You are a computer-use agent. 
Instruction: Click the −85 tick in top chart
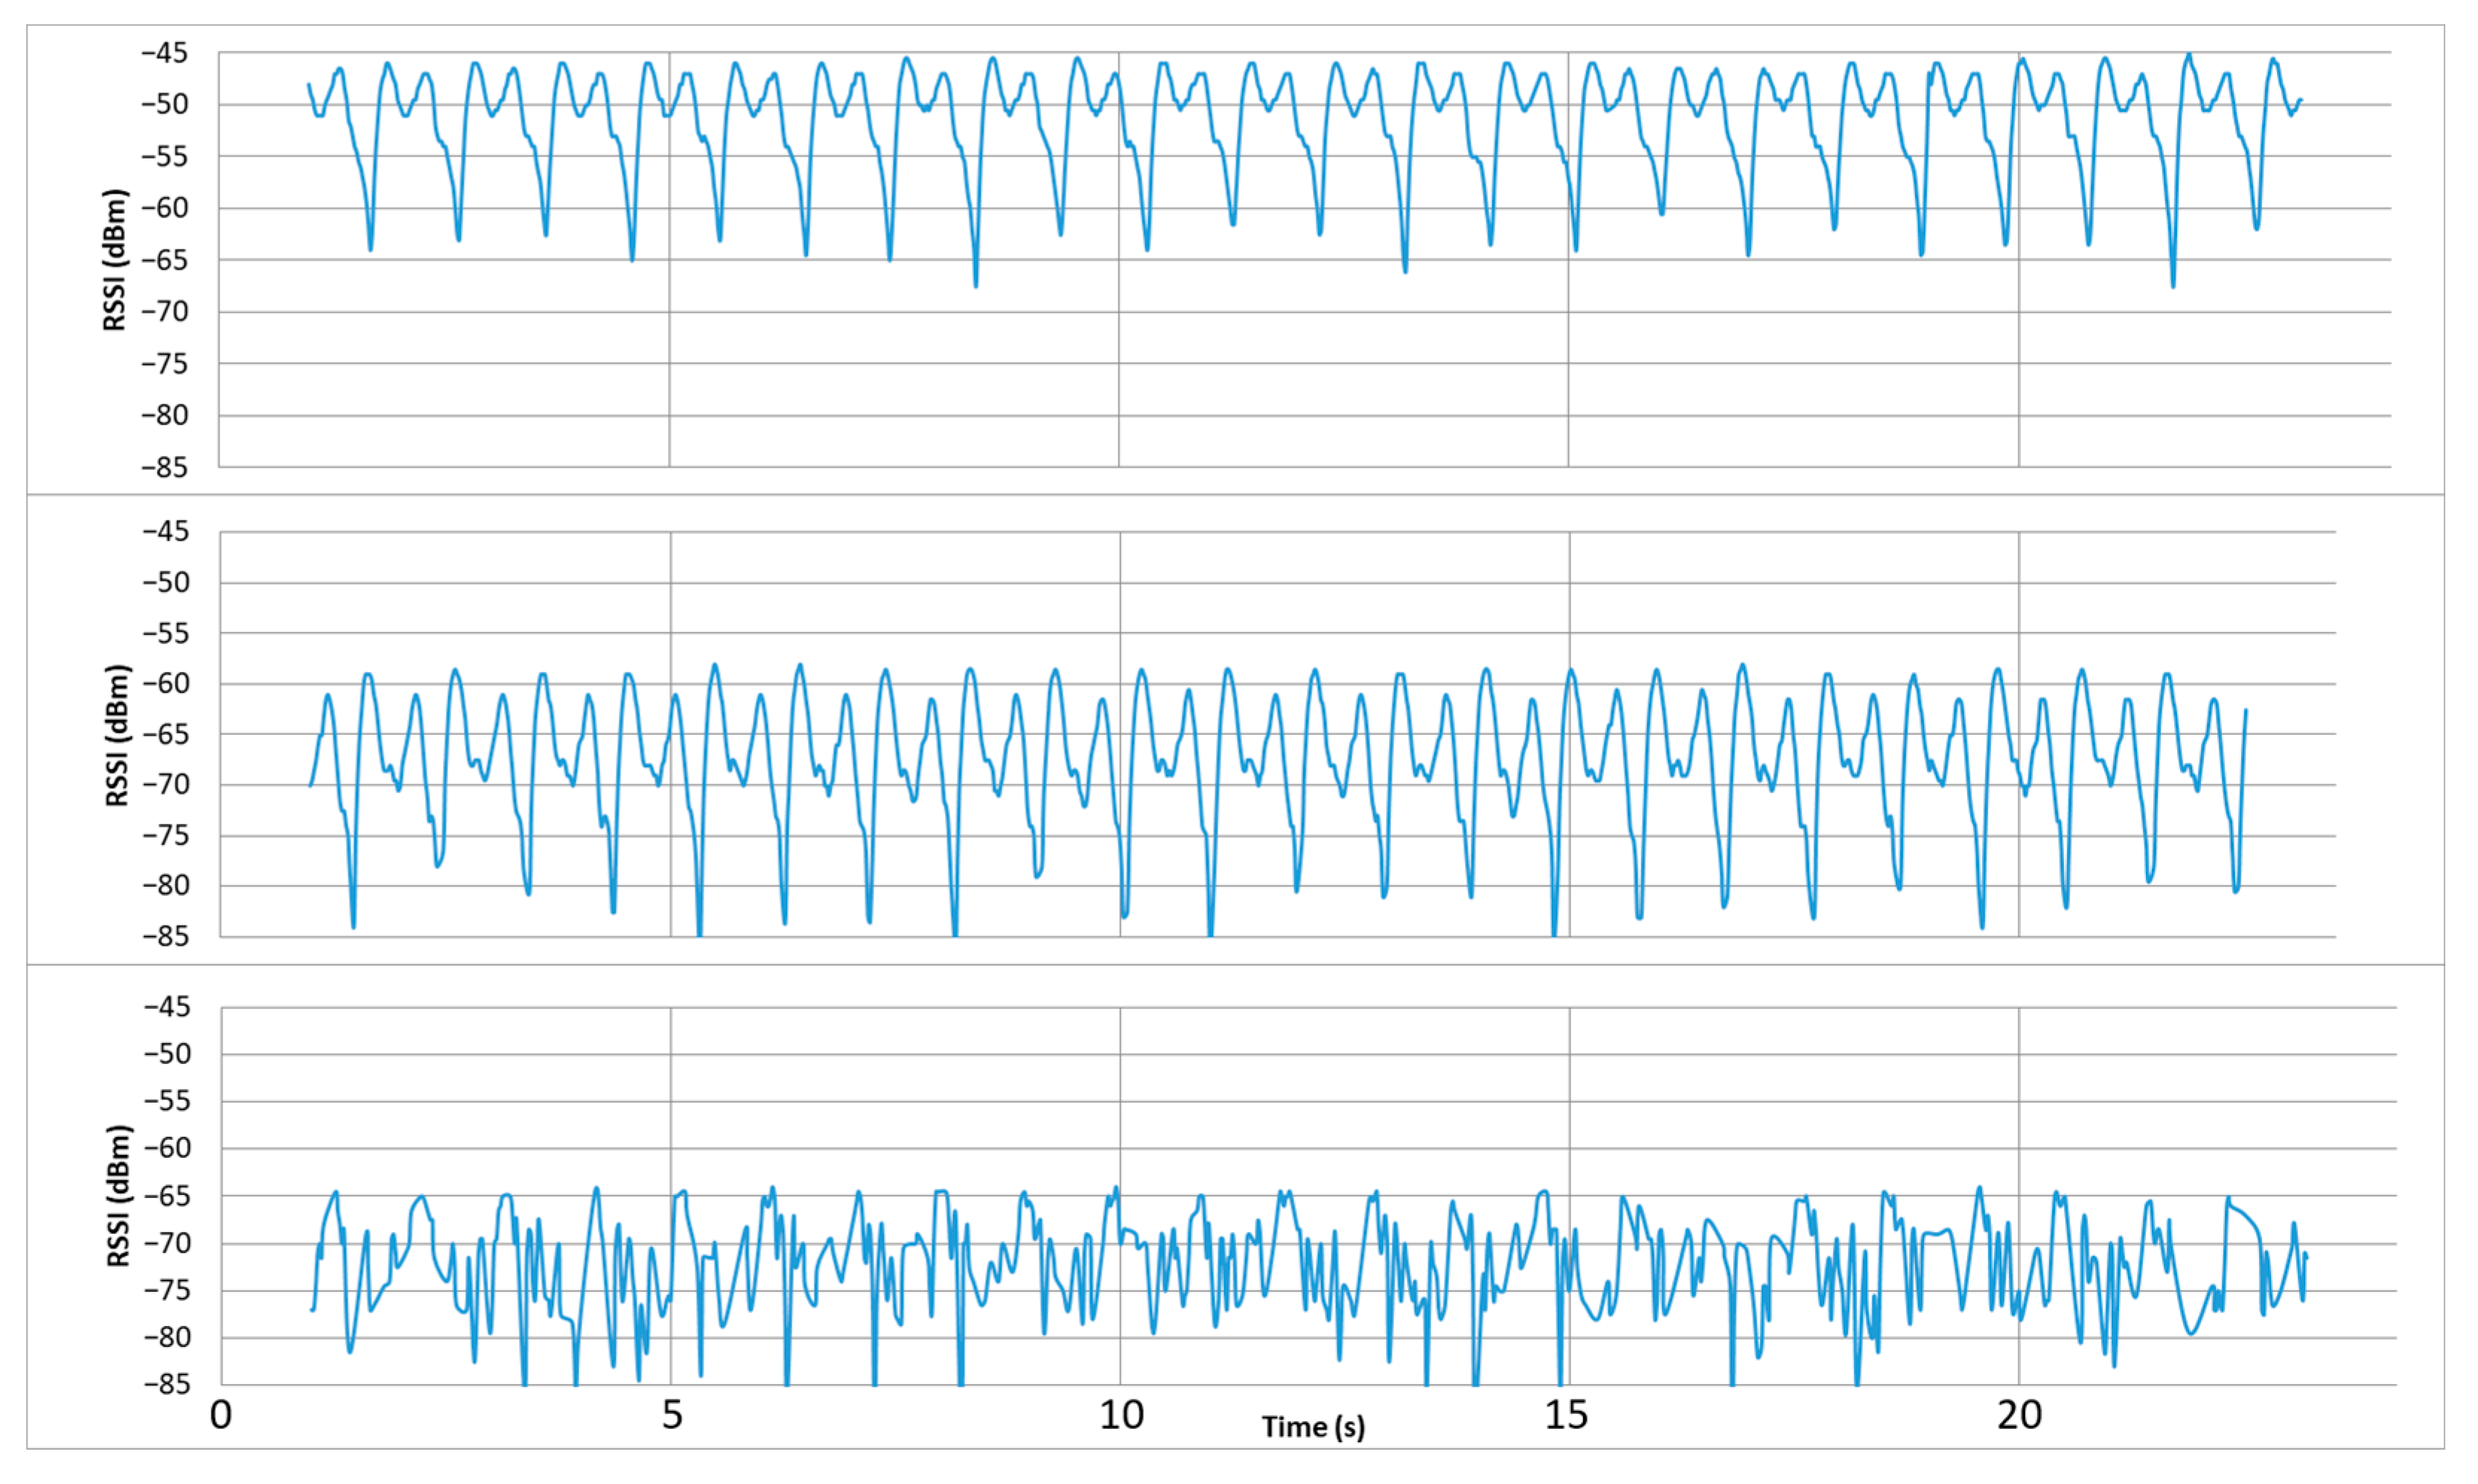tap(164, 467)
